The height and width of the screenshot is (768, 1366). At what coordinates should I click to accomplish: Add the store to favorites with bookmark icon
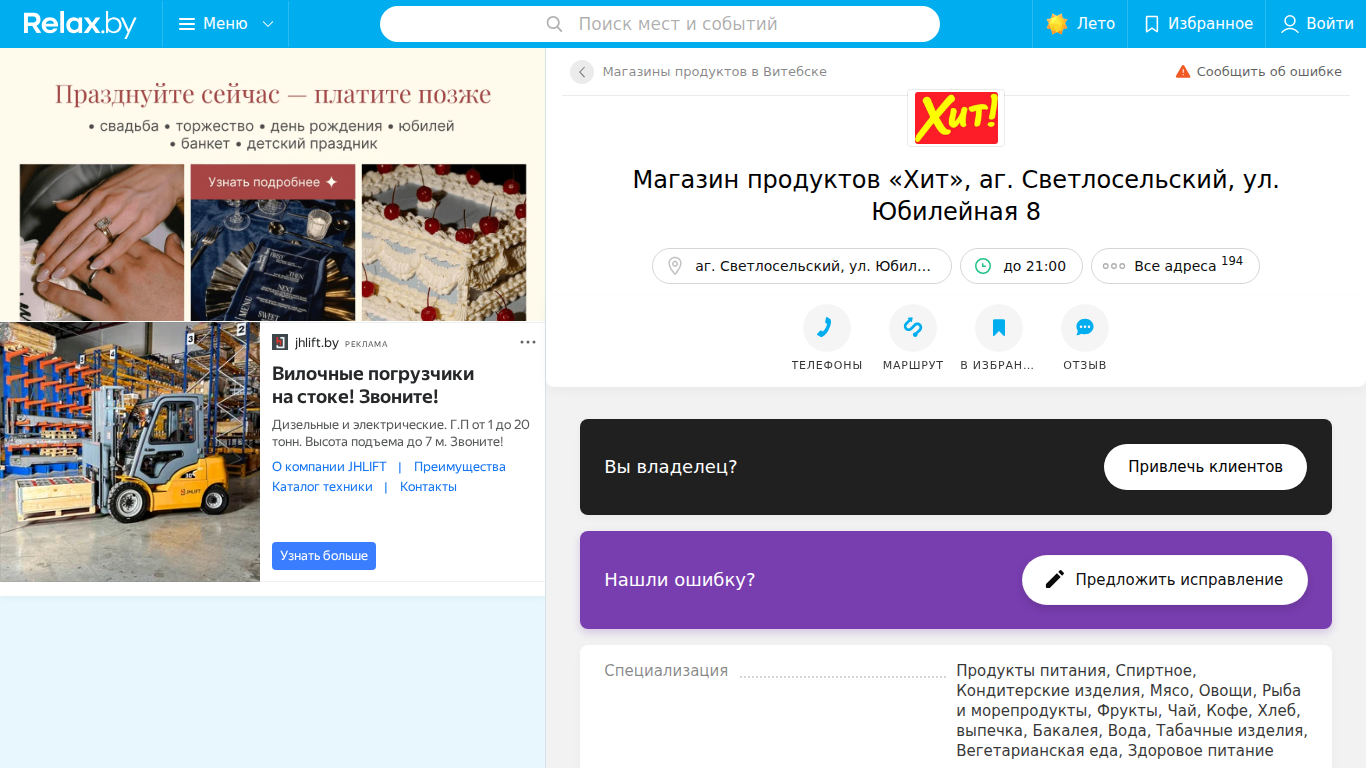tap(999, 328)
